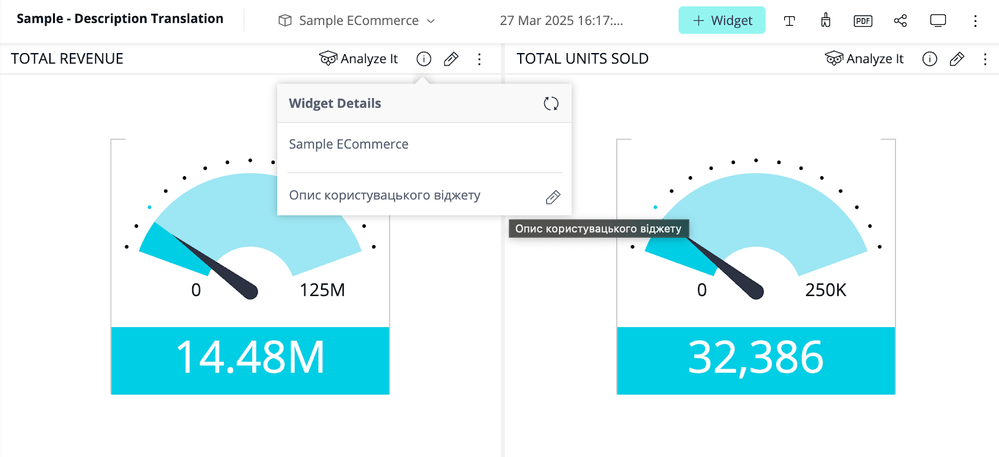Click the refresh icon in Widget Details

(x=551, y=103)
